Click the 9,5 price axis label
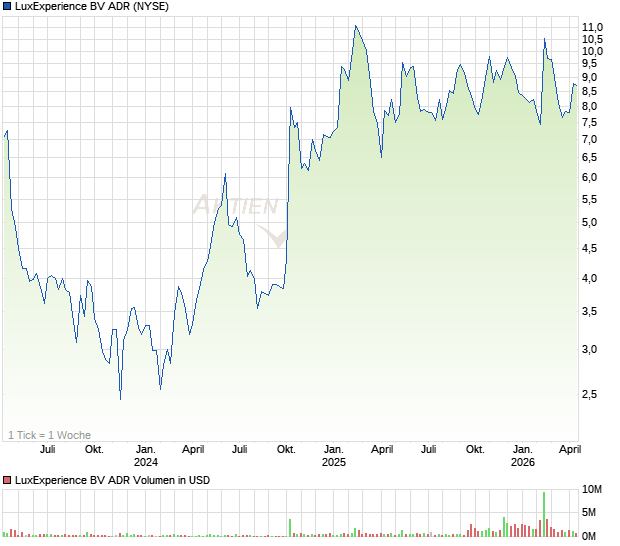Screen dimensions: 620x546 (x=590, y=63)
